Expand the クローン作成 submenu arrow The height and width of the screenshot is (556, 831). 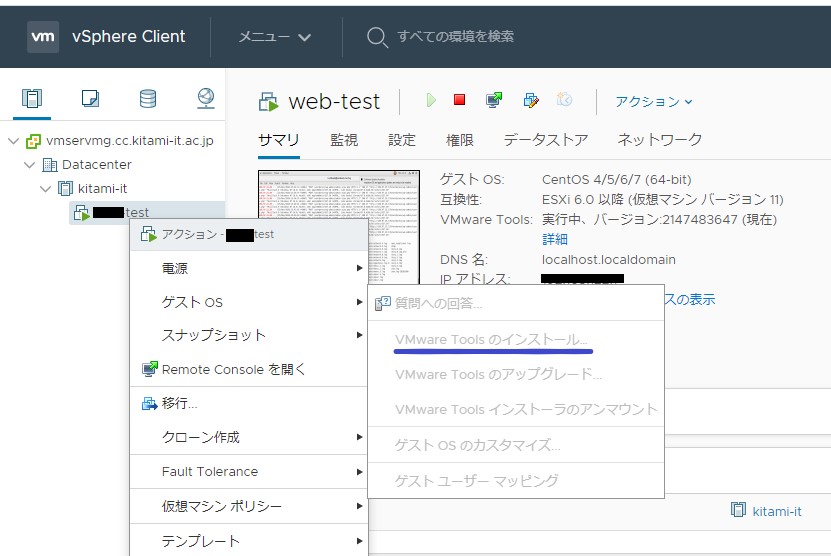point(359,437)
